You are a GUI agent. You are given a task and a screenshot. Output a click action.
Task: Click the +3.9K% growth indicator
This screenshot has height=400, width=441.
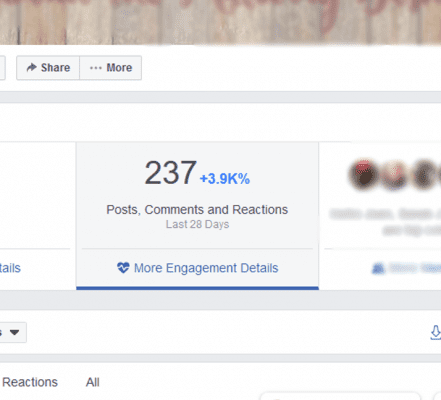(x=225, y=179)
